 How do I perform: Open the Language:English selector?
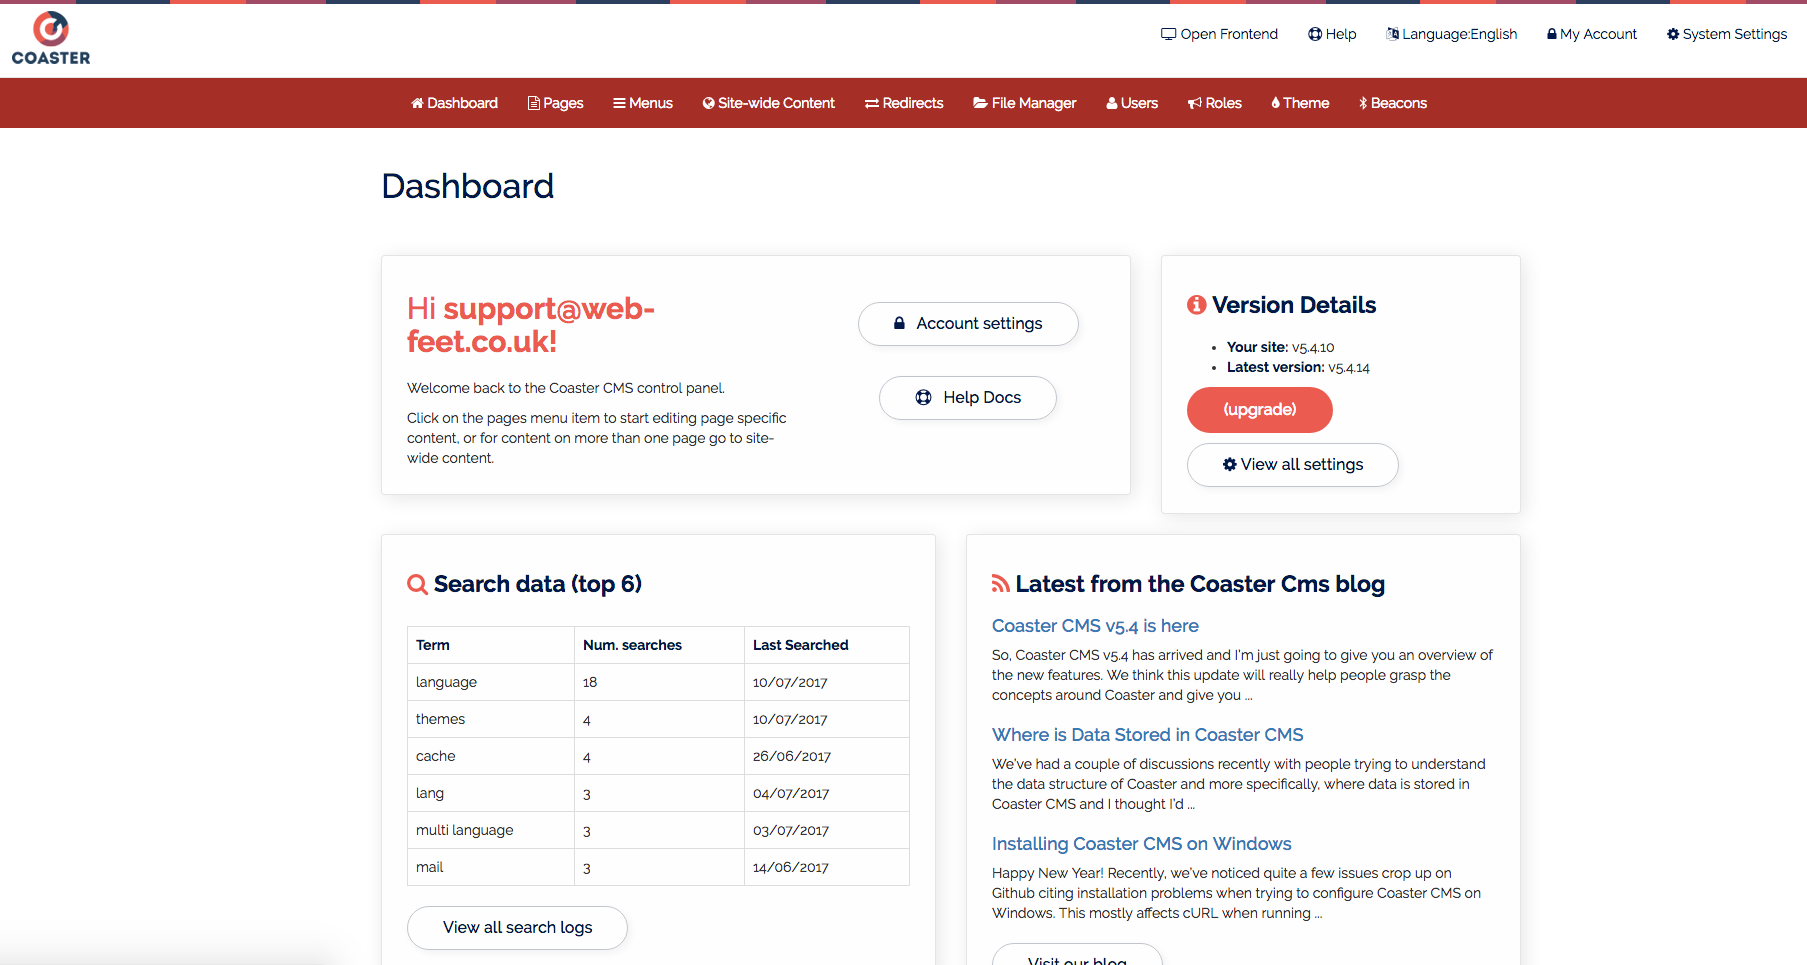pyautogui.click(x=1452, y=34)
